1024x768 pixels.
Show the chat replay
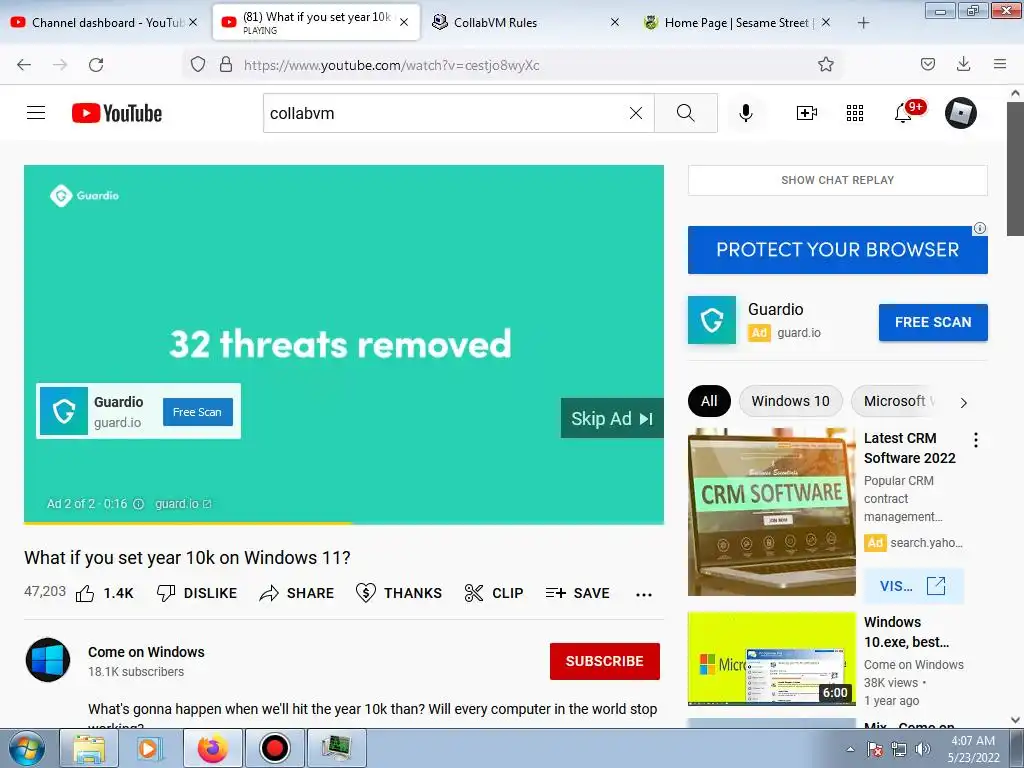[x=837, y=180]
